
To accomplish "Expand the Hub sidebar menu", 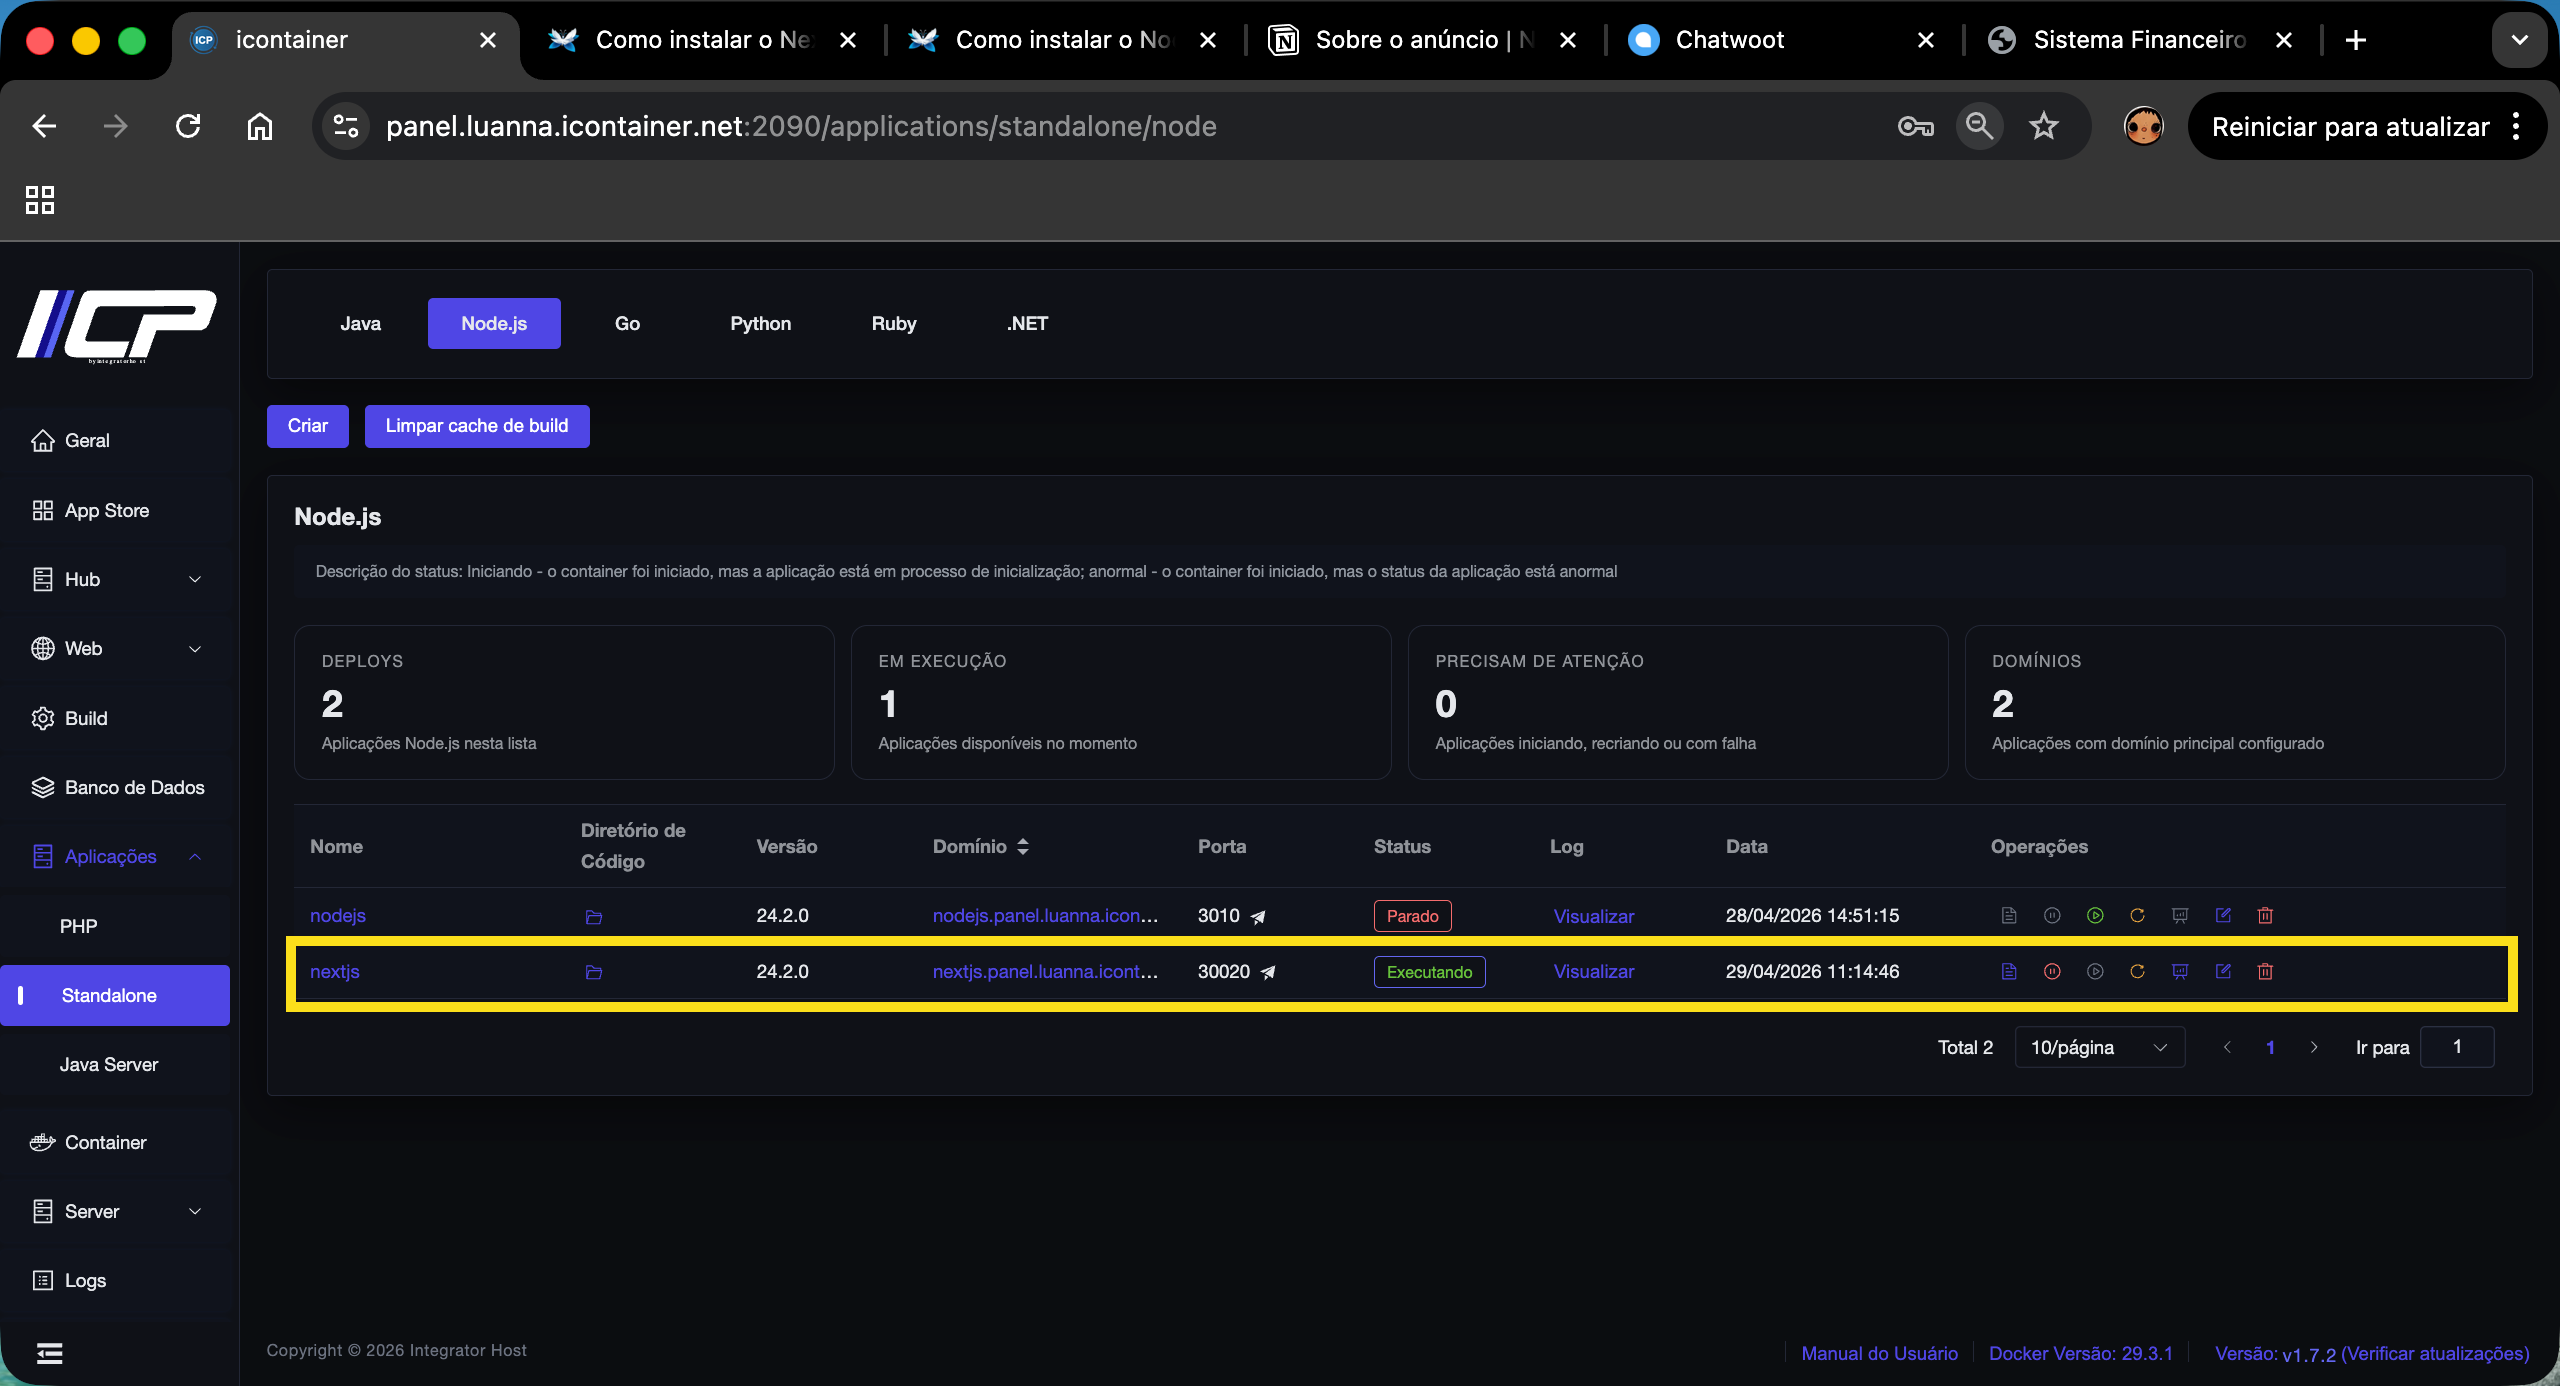I will [x=115, y=579].
